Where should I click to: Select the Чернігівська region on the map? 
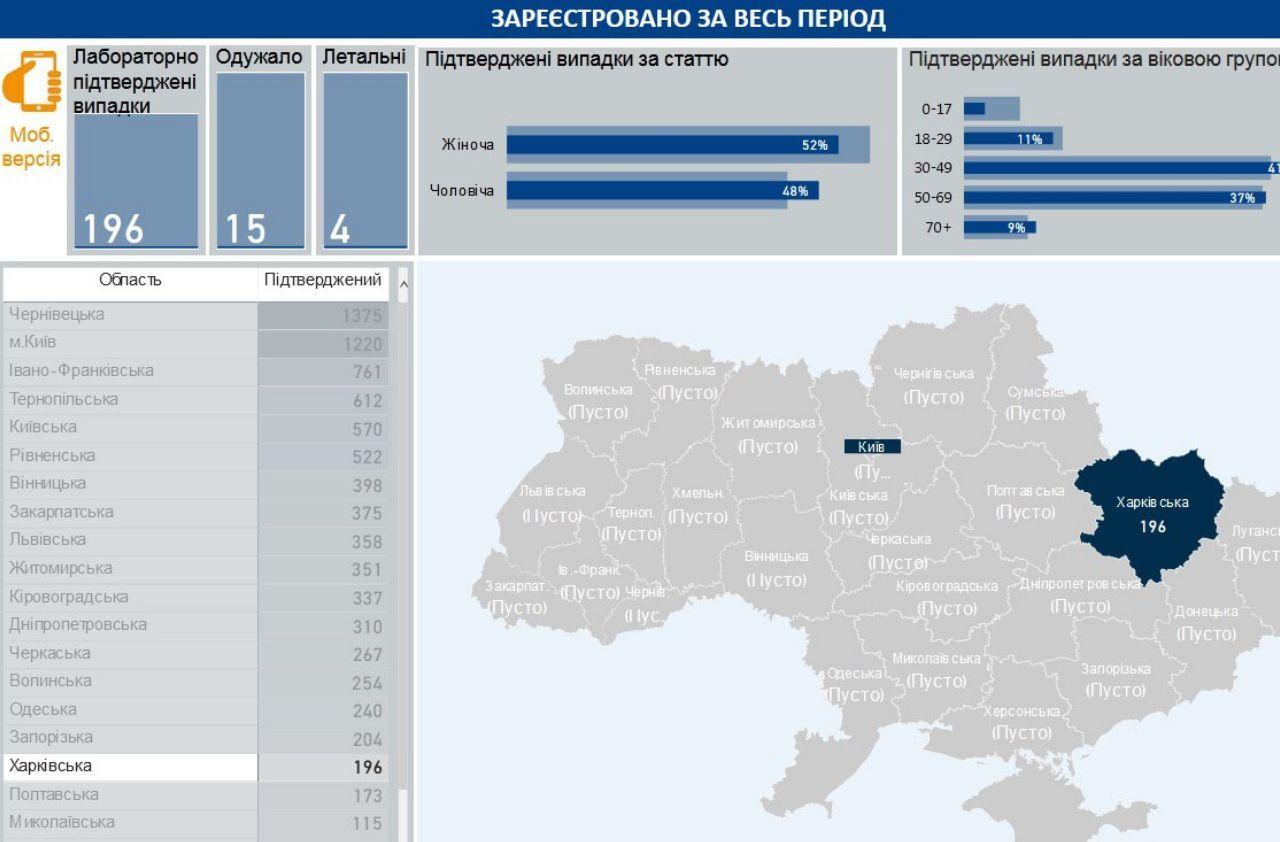click(932, 385)
